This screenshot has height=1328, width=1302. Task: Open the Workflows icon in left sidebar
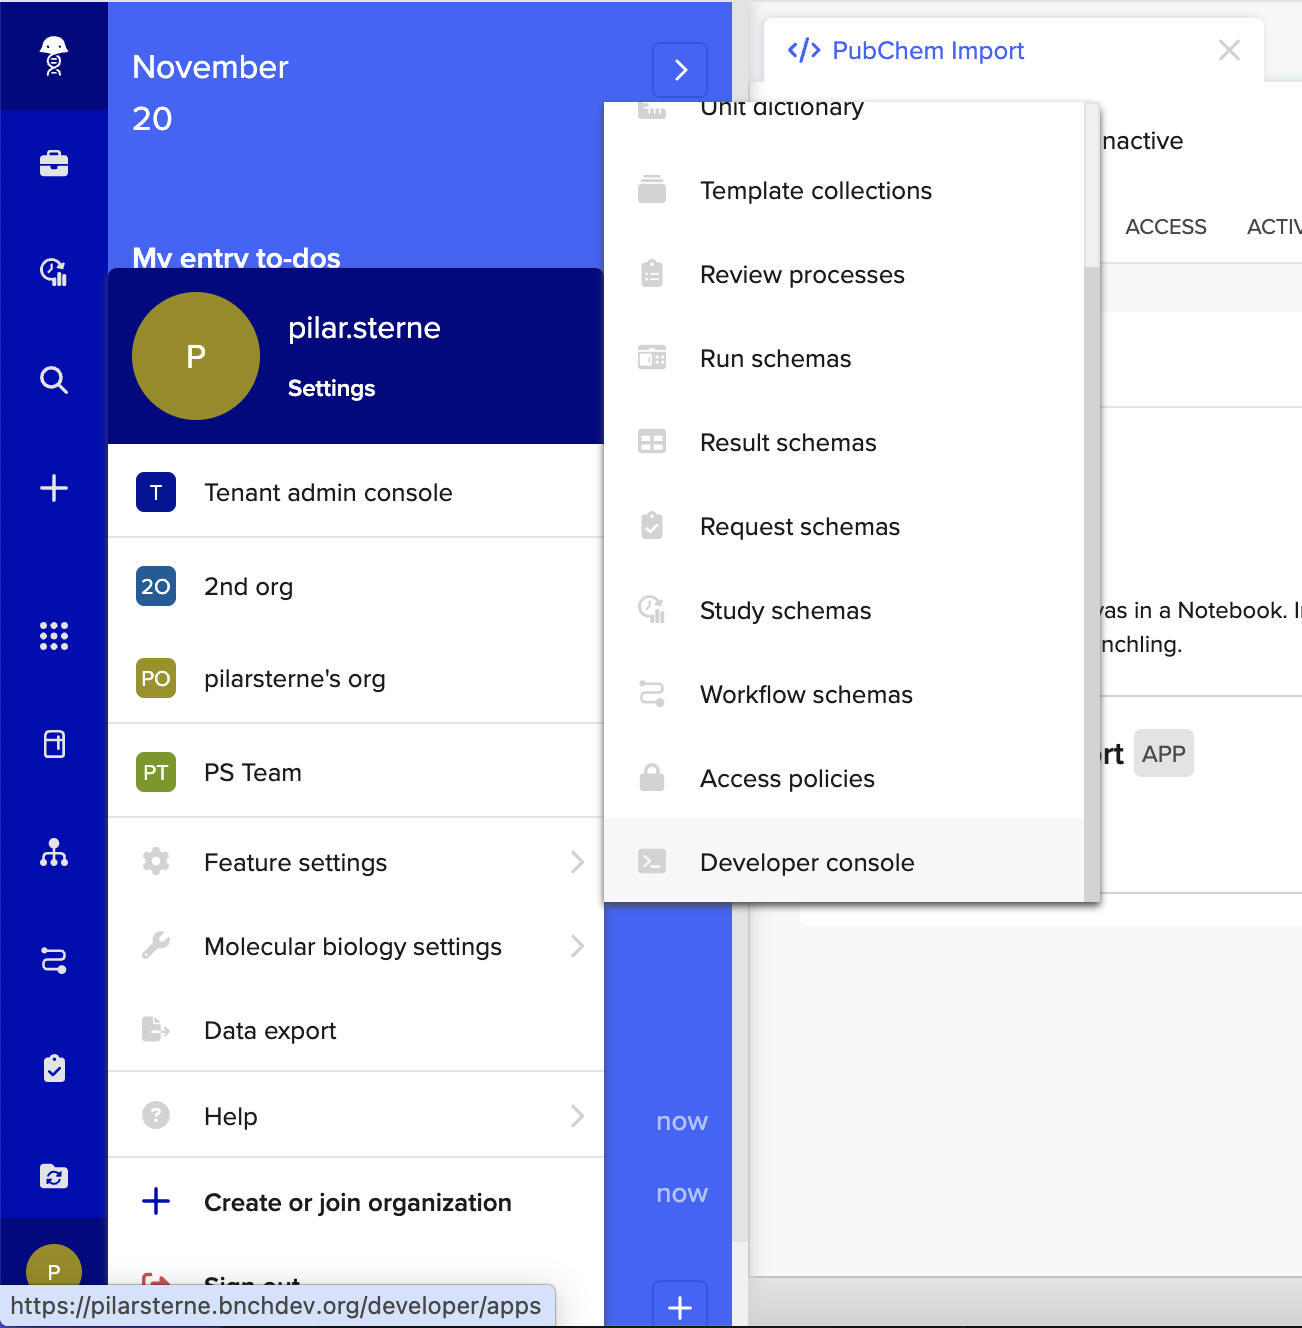click(x=54, y=961)
